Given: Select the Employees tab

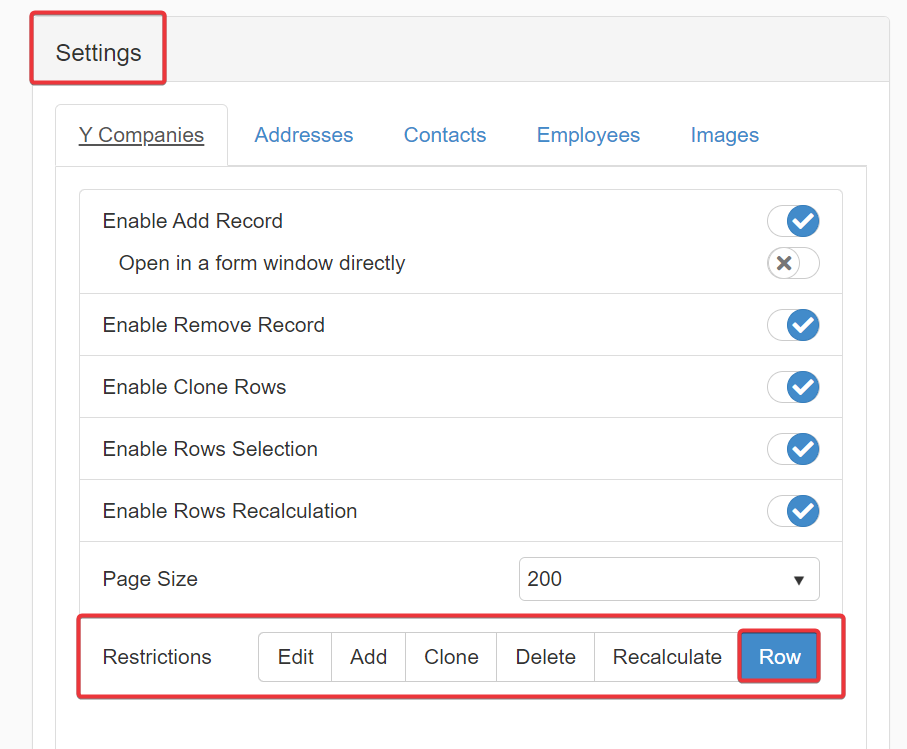Looking at the screenshot, I should tap(588, 135).
